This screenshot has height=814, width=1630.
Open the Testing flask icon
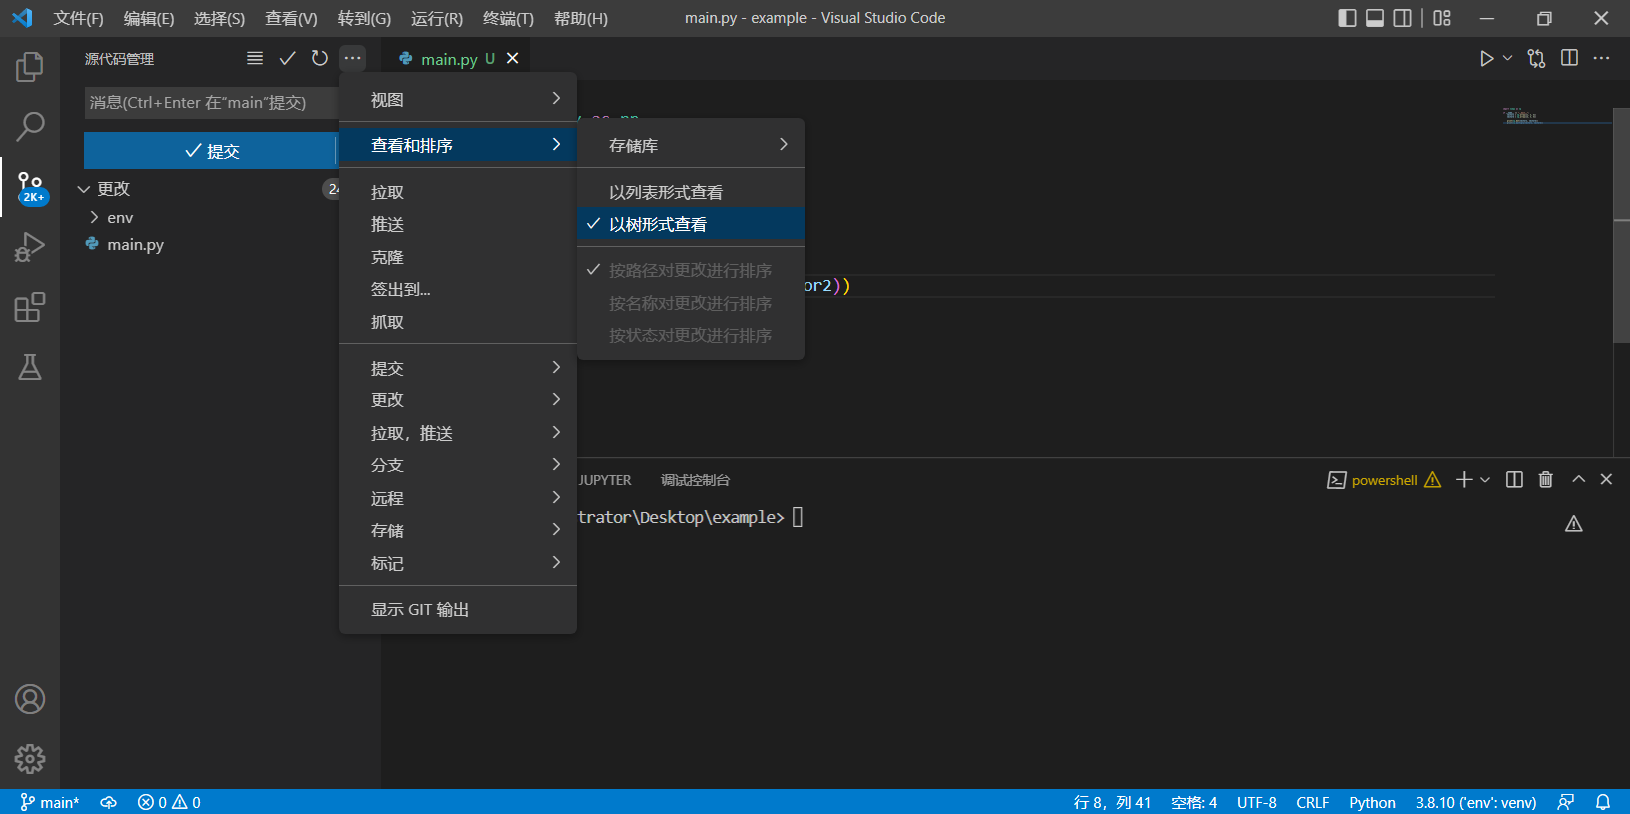click(x=30, y=367)
